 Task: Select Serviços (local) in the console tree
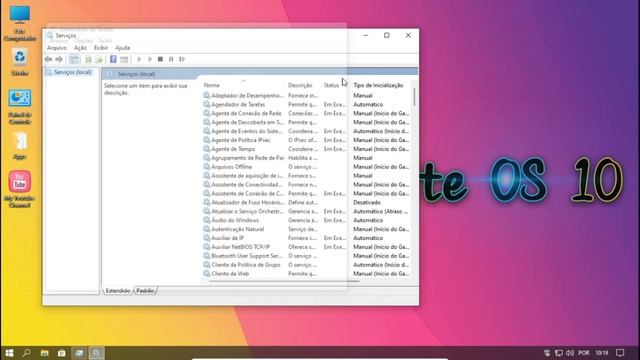72,72
